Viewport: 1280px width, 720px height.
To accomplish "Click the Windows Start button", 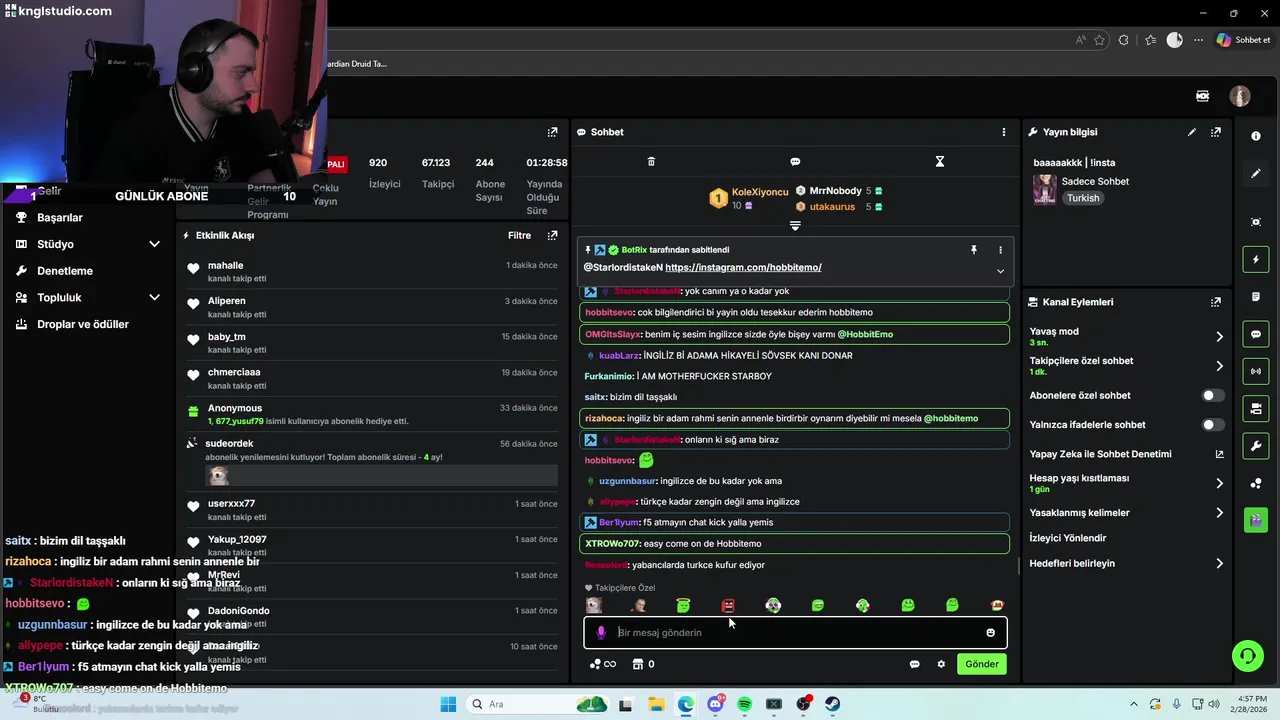I will pyautogui.click(x=448, y=704).
